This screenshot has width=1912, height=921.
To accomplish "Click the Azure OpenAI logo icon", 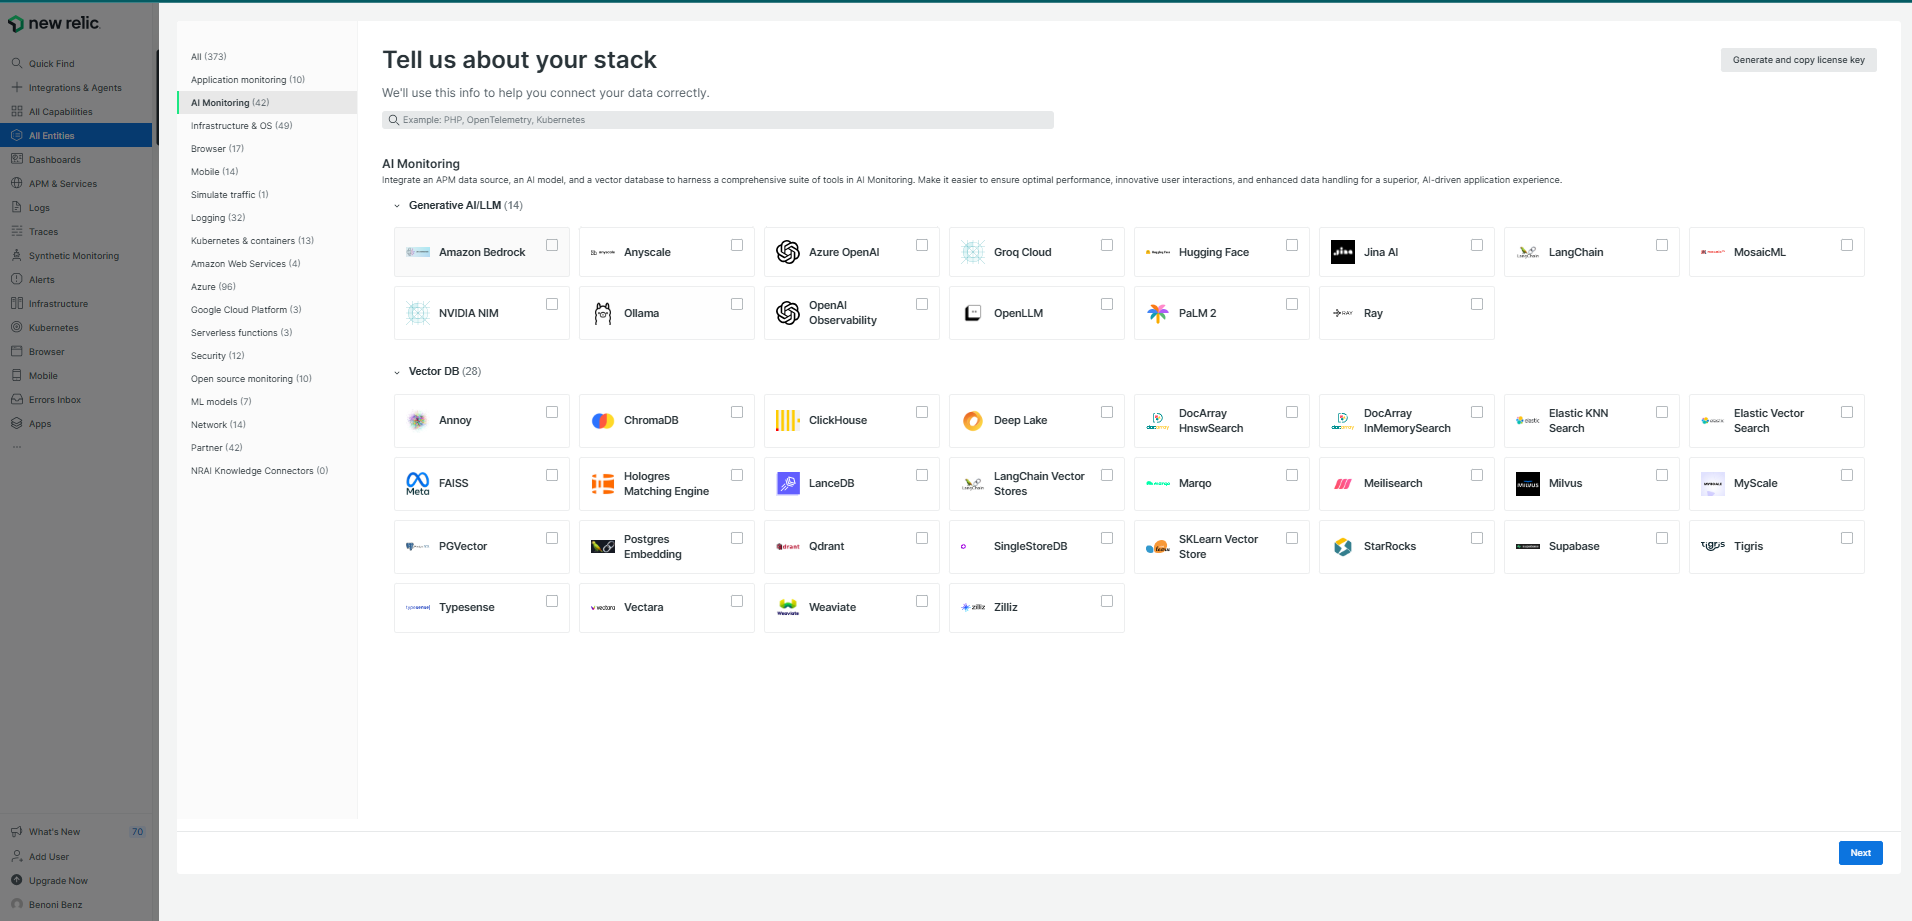I will coord(788,252).
